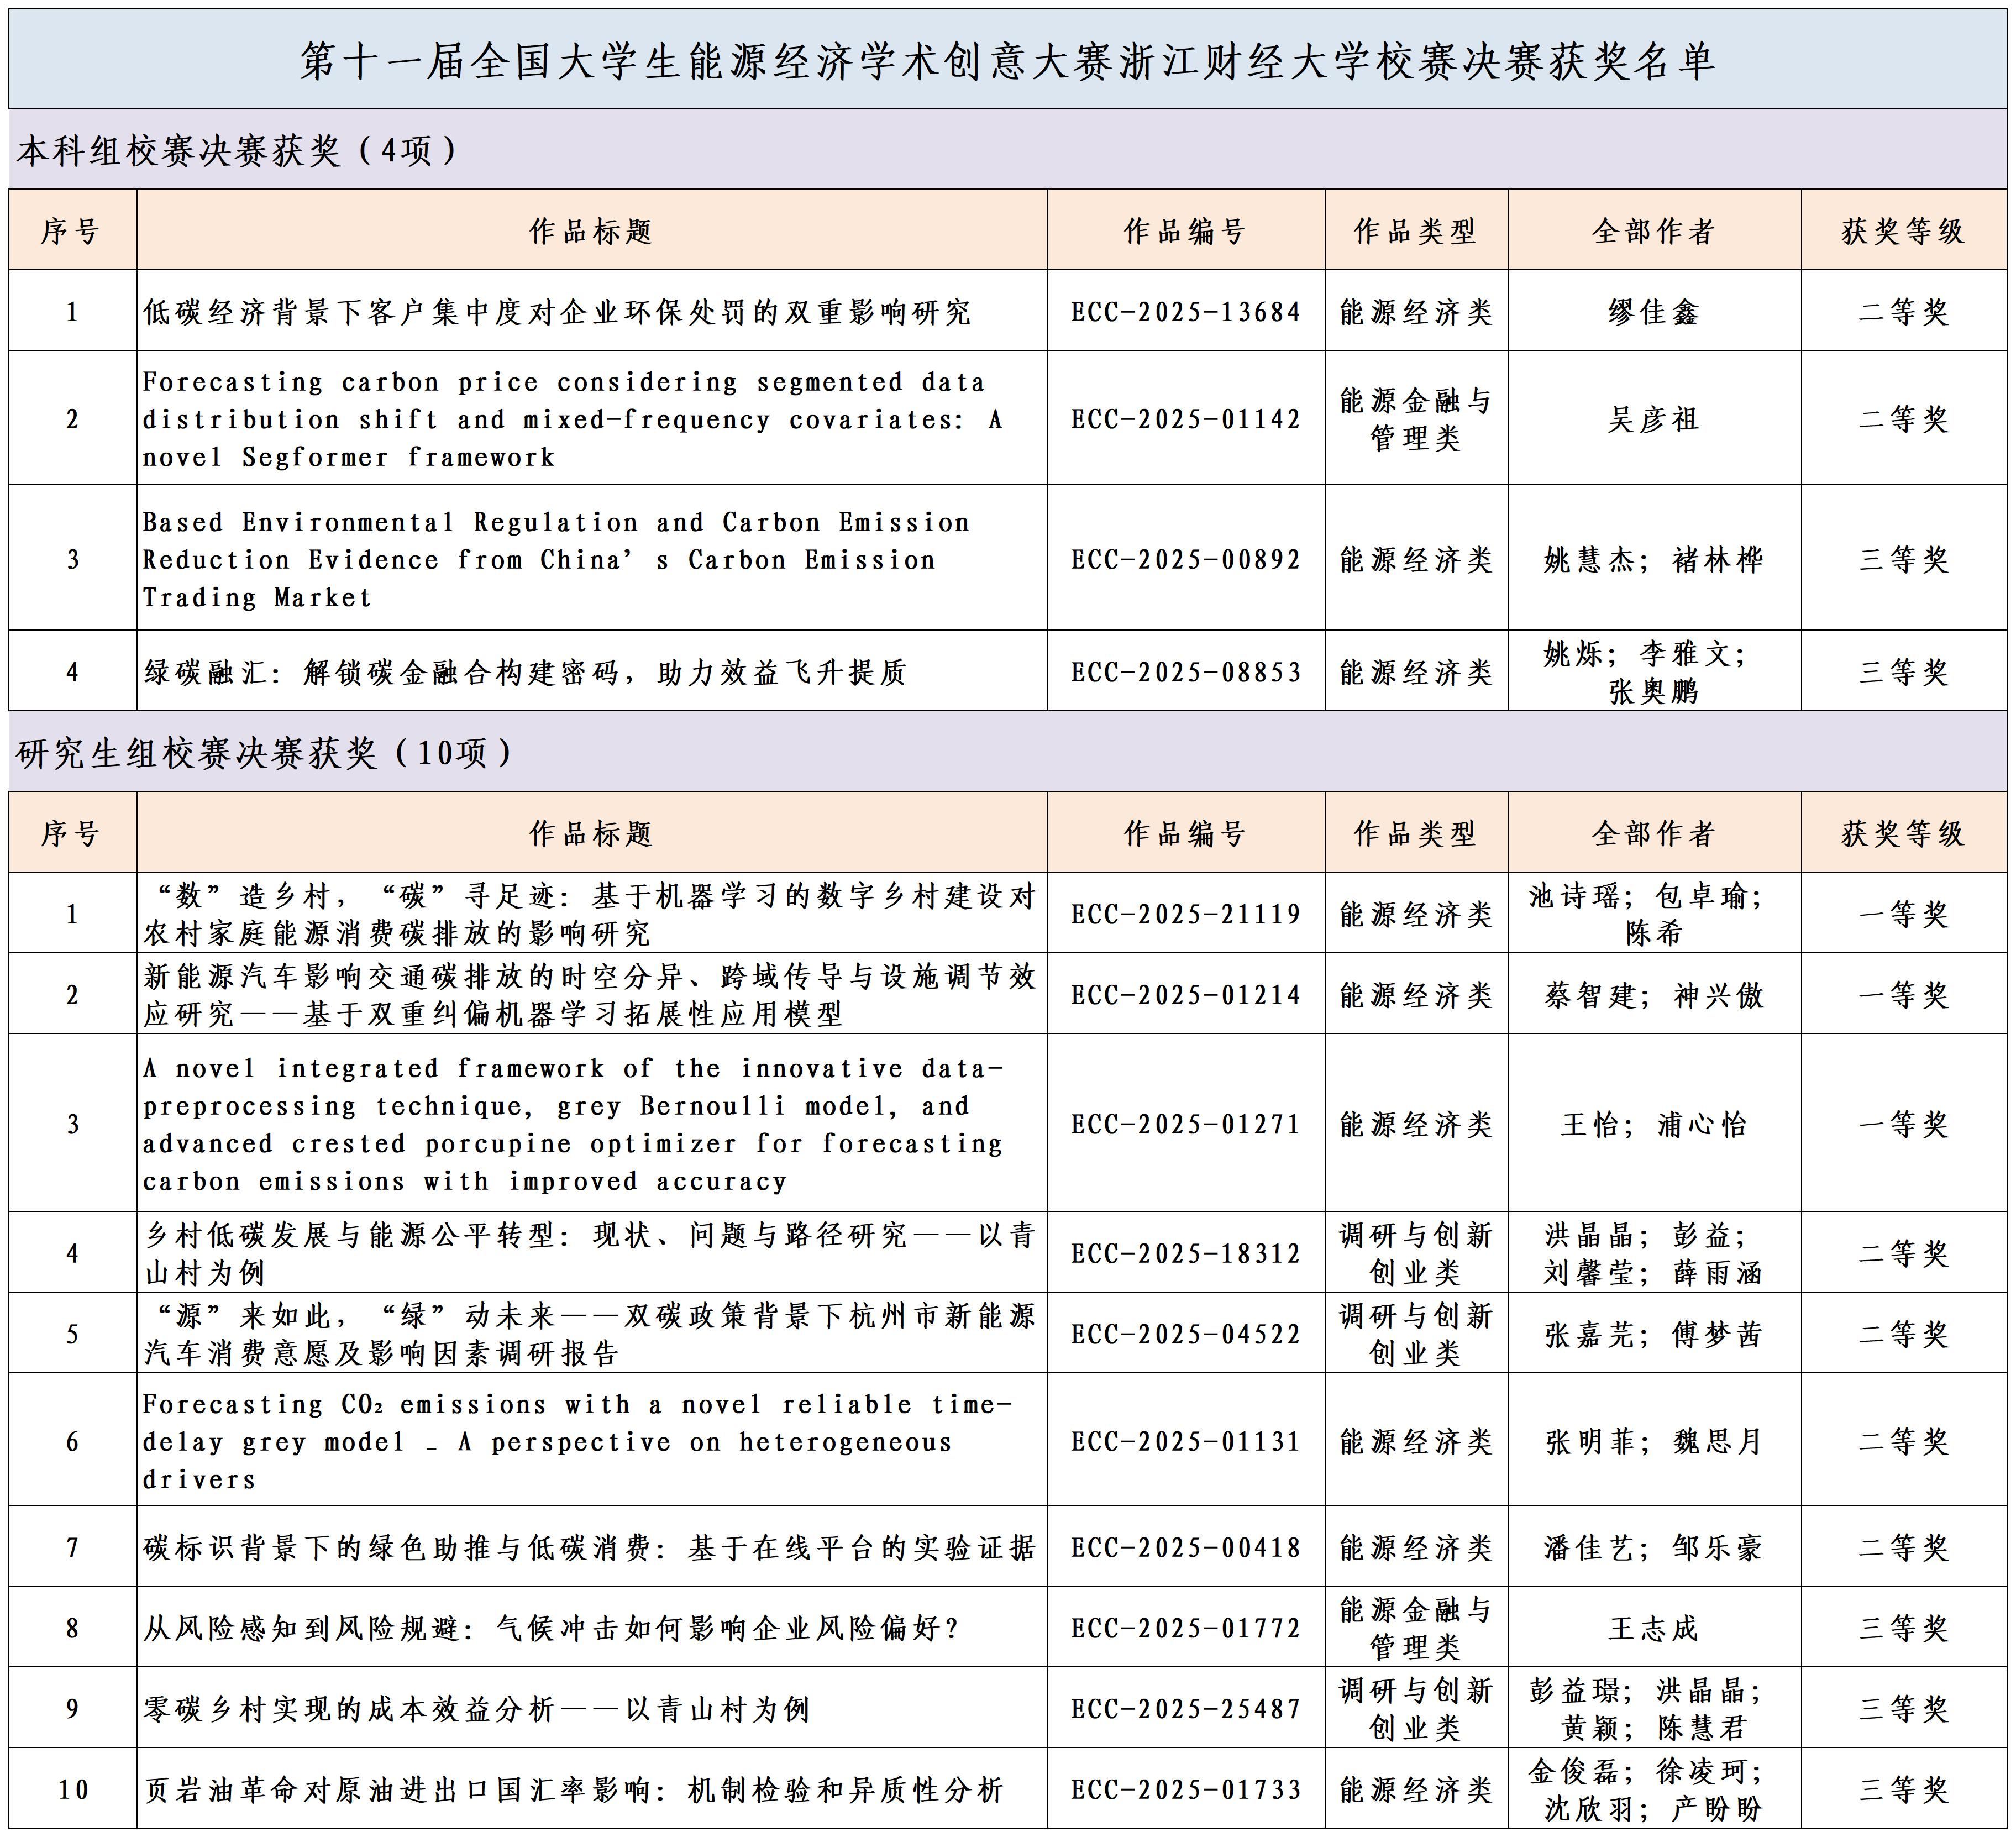Click the 新能源汽车影响交通碳排放 title cell
Image resolution: width=2016 pixels, height=1837 pixels.
590,995
